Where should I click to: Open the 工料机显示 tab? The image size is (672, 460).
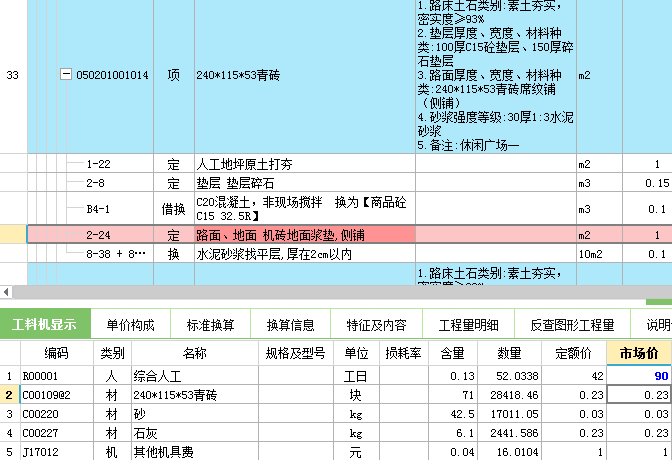point(45,325)
